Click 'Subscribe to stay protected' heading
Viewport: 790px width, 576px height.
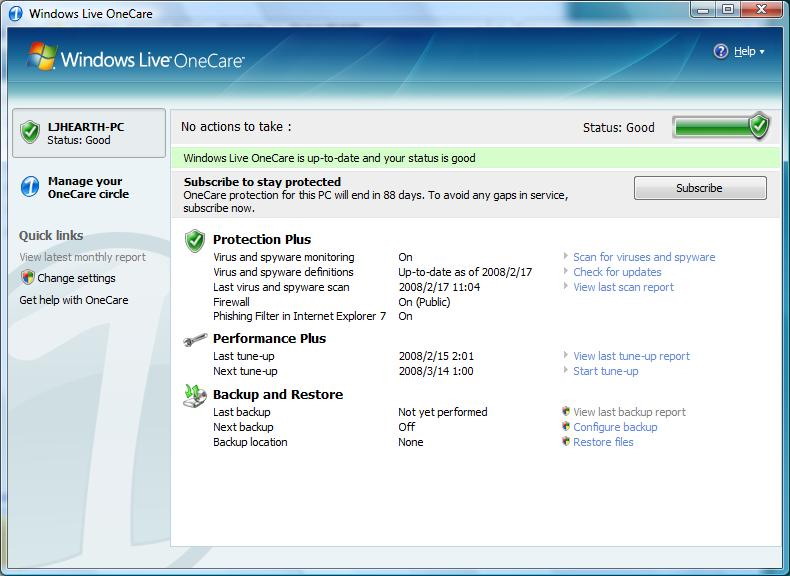pos(262,182)
